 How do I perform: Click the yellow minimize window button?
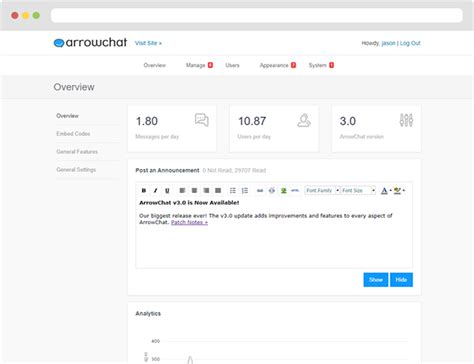(x=26, y=15)
